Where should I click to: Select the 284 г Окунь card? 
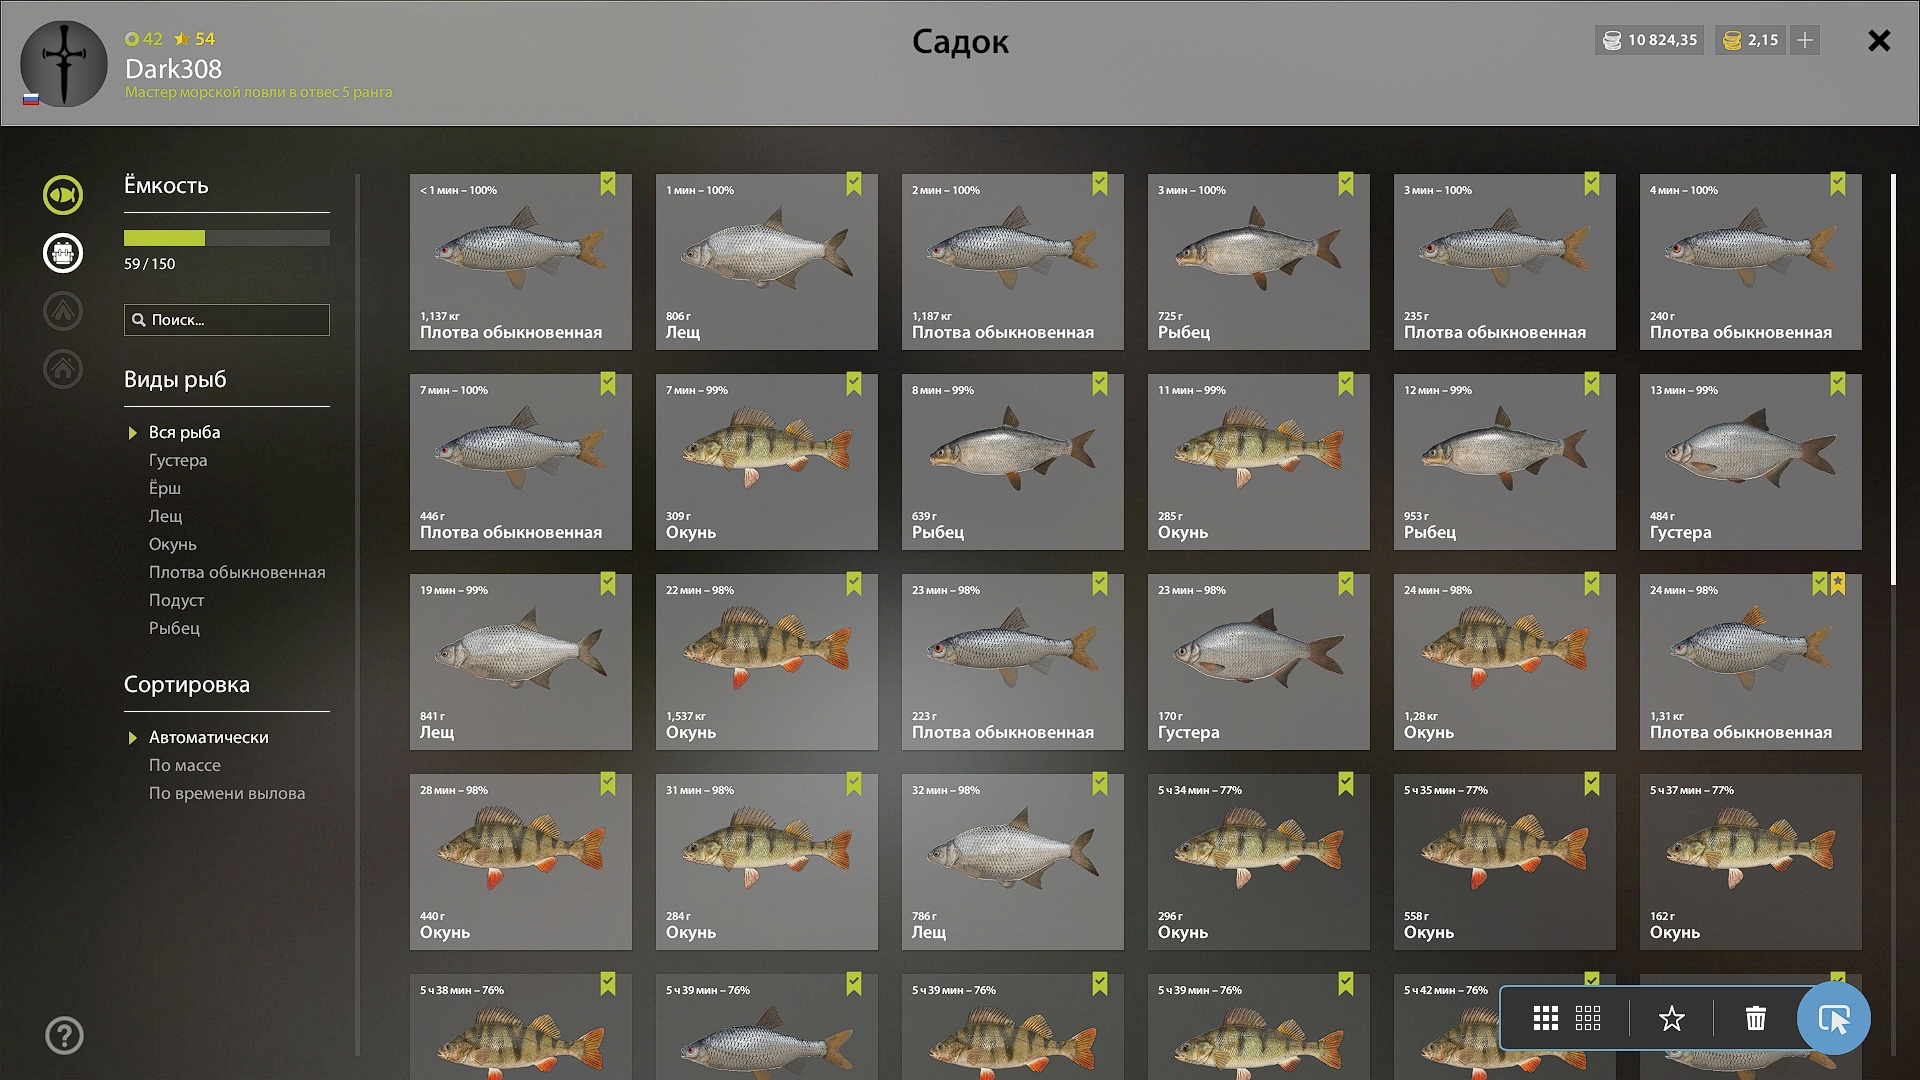767,862
